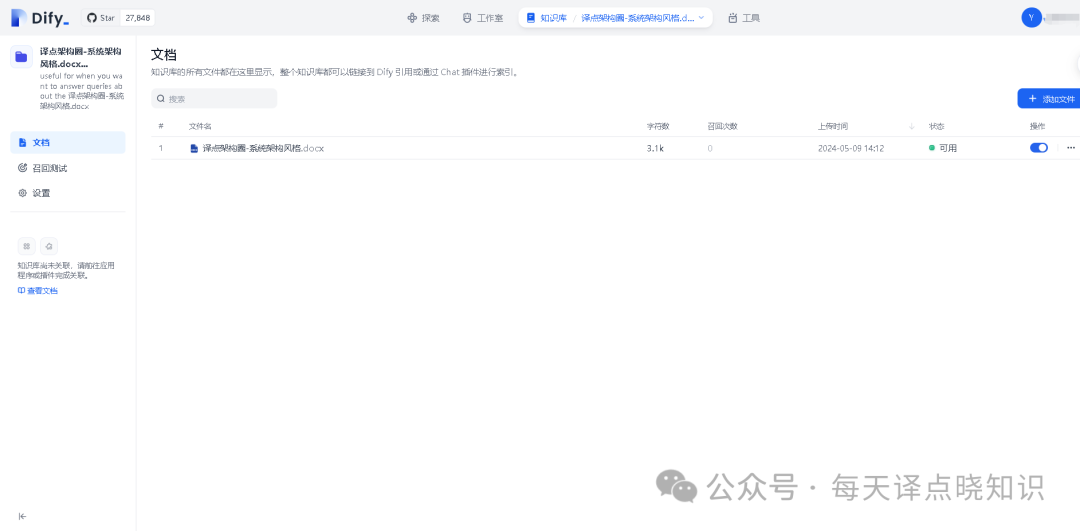This screenshot has width=1080, height=531.
Task: Click the 可用 status indicator
Action: point(942,148)
